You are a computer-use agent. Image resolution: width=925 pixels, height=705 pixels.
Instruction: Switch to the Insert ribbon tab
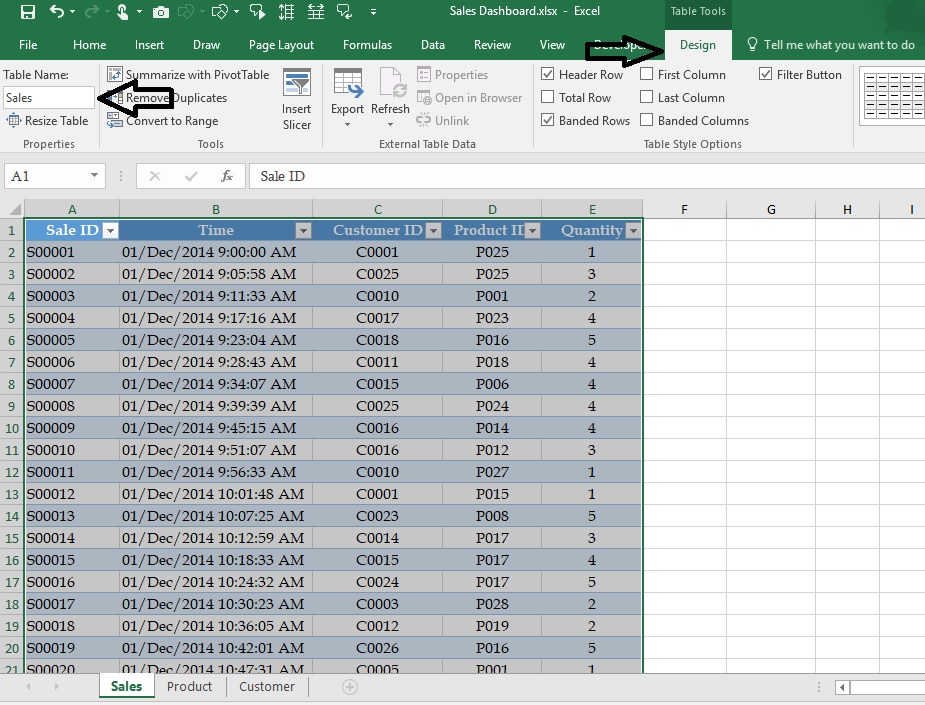[149, 45]
